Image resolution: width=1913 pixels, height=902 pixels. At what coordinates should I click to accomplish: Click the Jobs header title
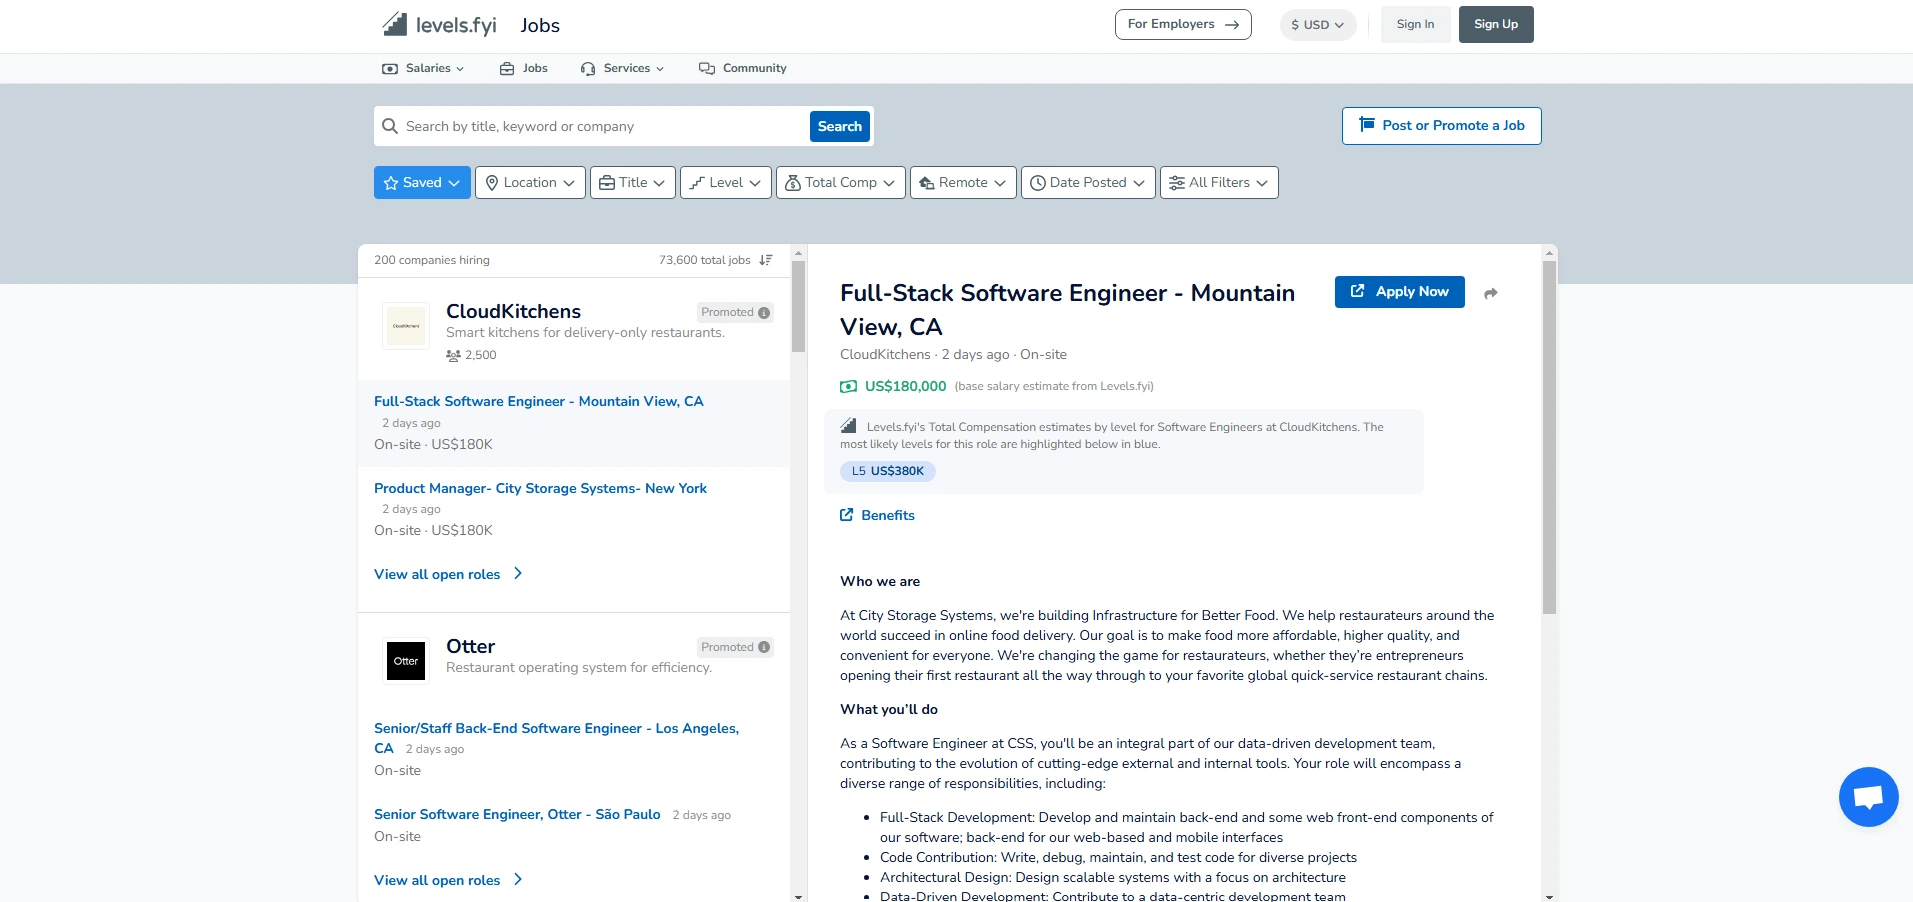pos(540,25)
